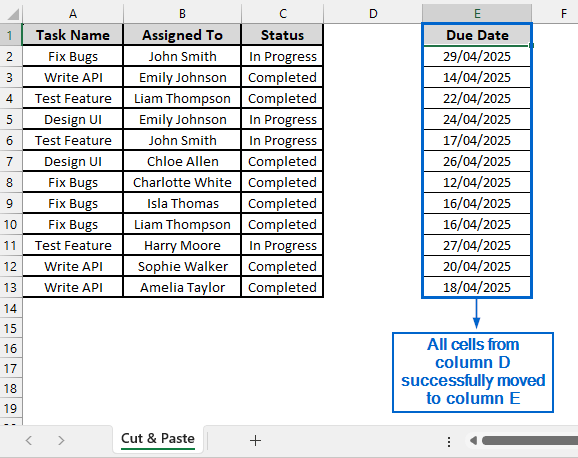578x458 pixels.
Task: Select the Charlotte White cell
Action: 182,182
